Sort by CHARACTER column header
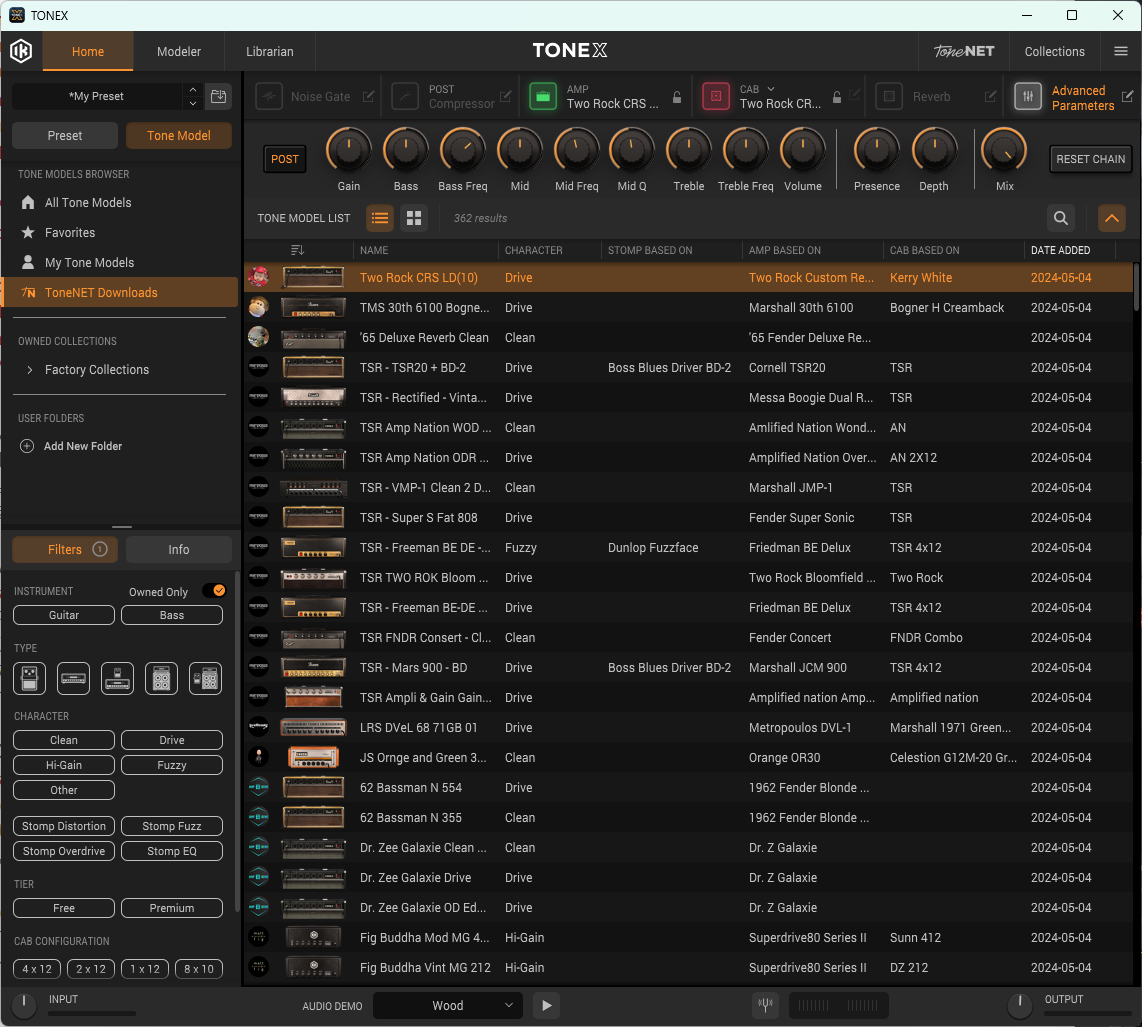Viewport: 1142px width, 1027px height. pyautogui.click(x=534, y=250)
